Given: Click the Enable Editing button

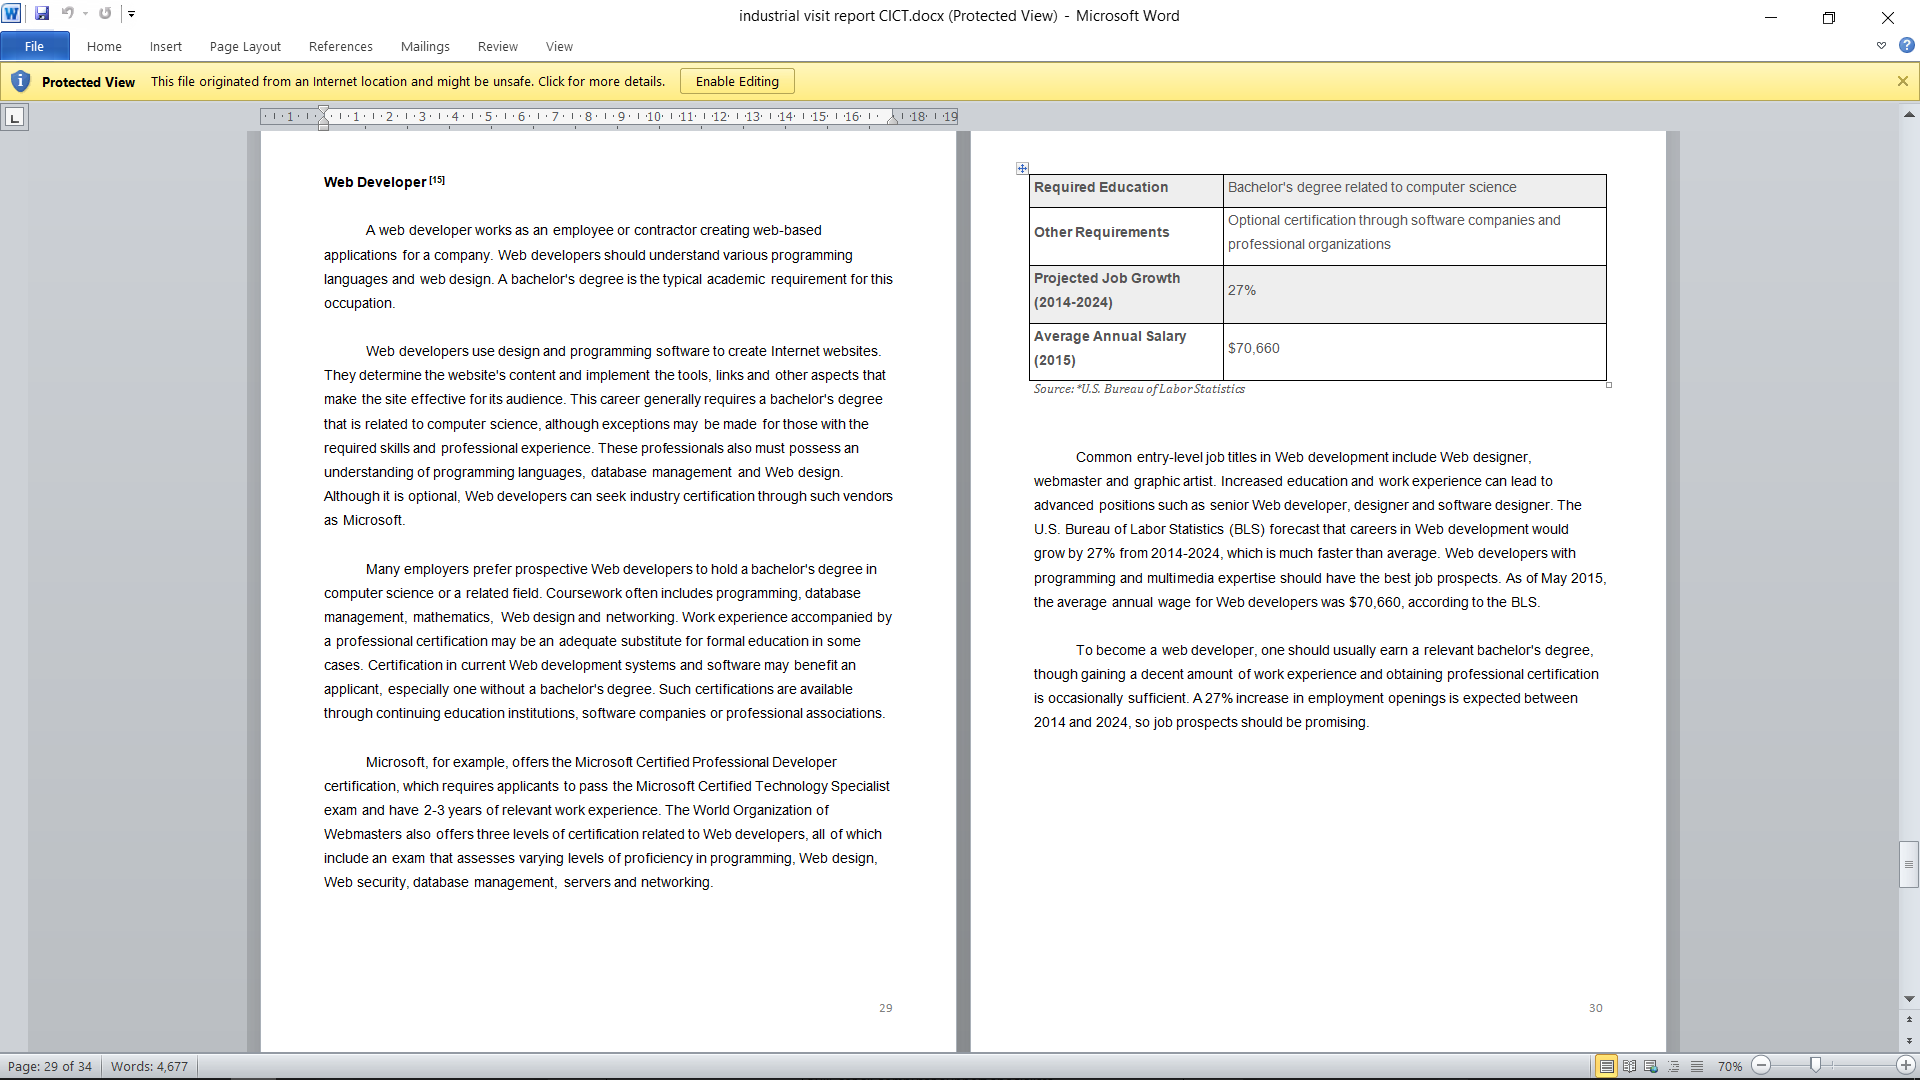Looking at the screenshot, I should (x=737, y=82).
